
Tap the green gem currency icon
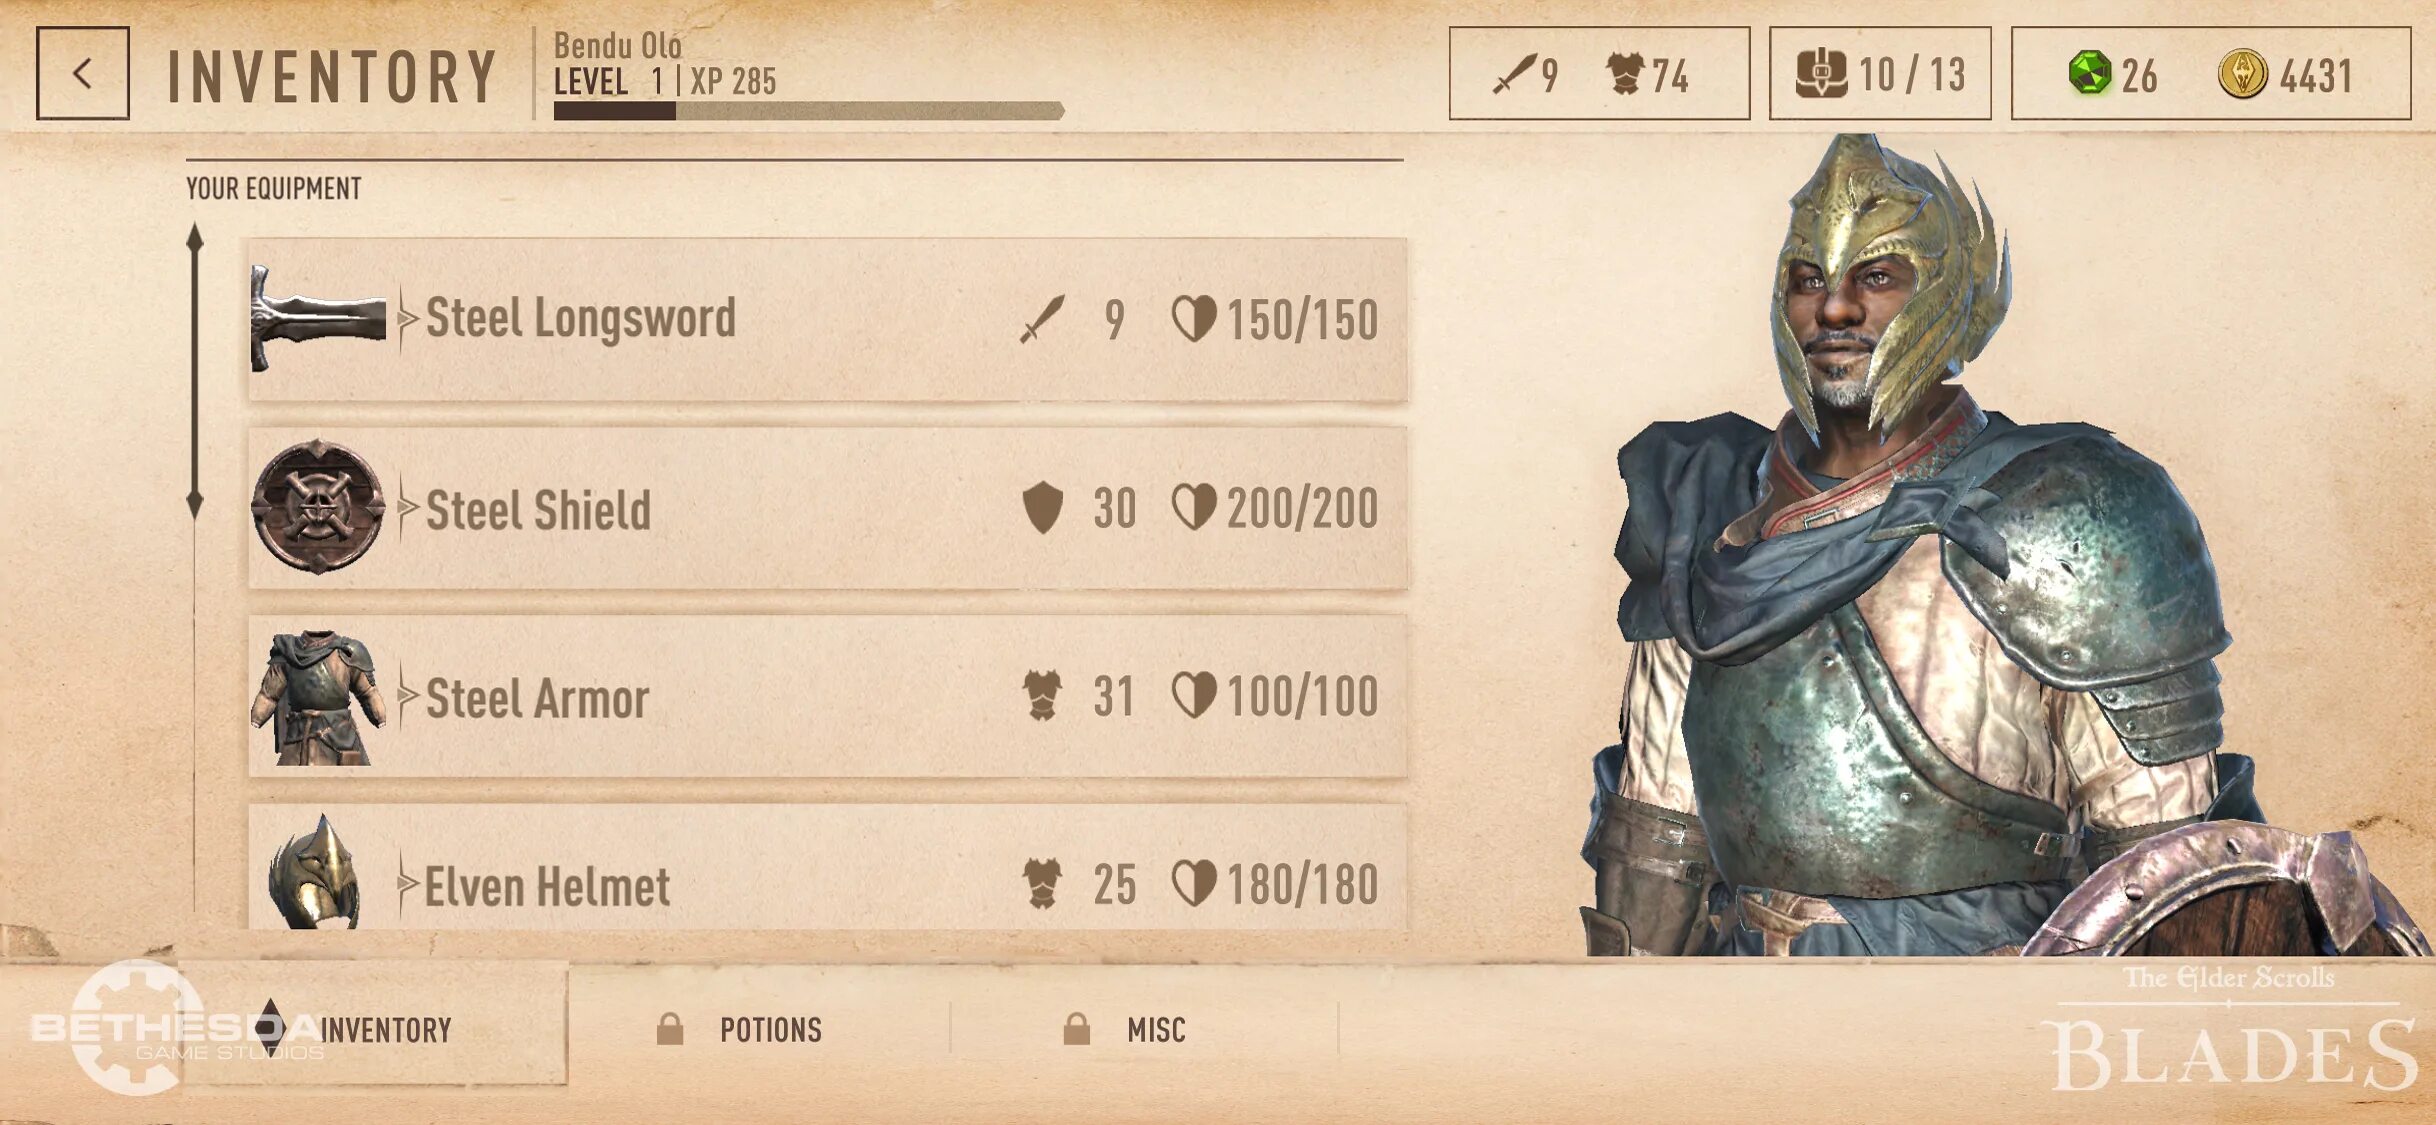tap(2089, 74)
